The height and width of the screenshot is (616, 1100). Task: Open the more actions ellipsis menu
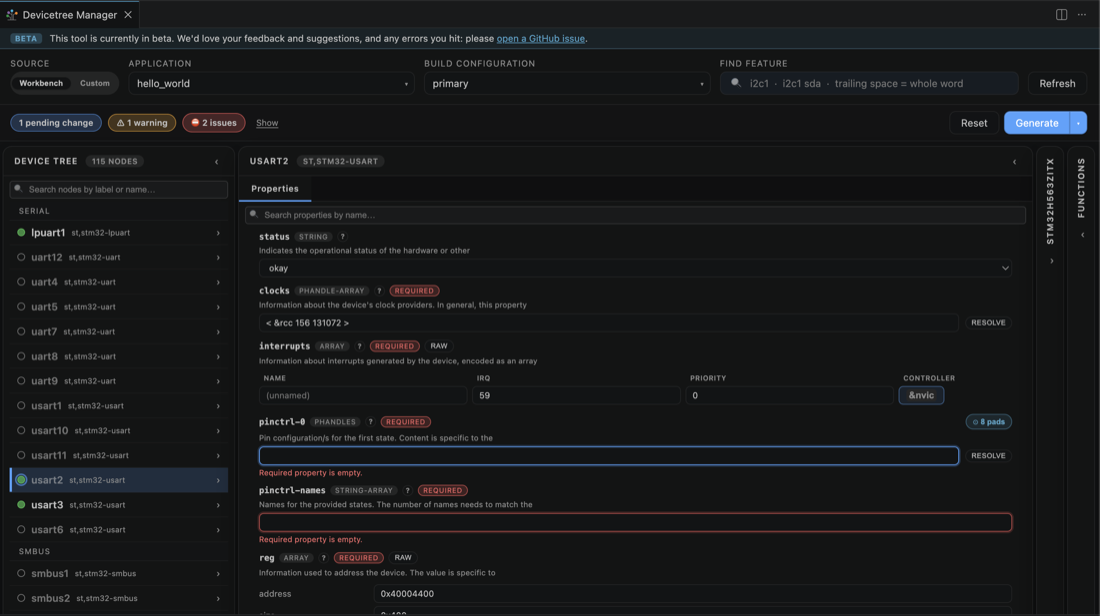pyautogui.click(x=1082, y=15)
